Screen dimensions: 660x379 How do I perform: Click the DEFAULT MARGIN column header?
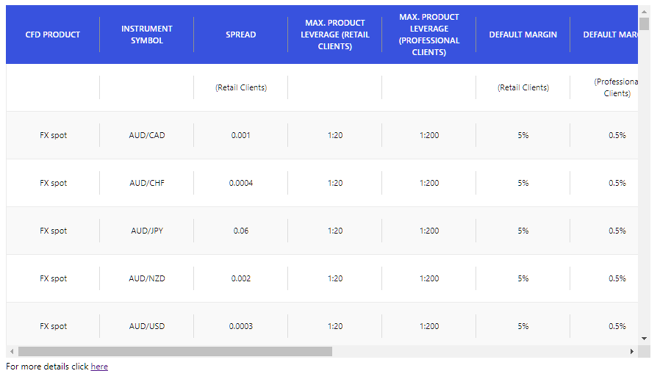[x=523, y=35]
